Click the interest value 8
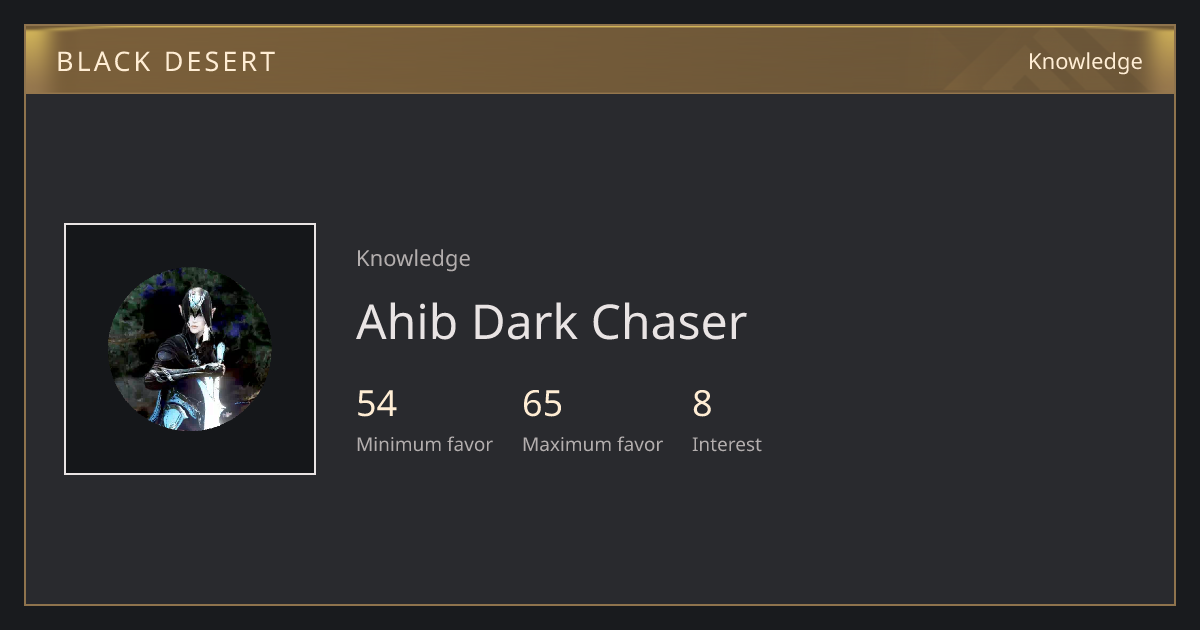1200x630 pixels. click(702, 404)
